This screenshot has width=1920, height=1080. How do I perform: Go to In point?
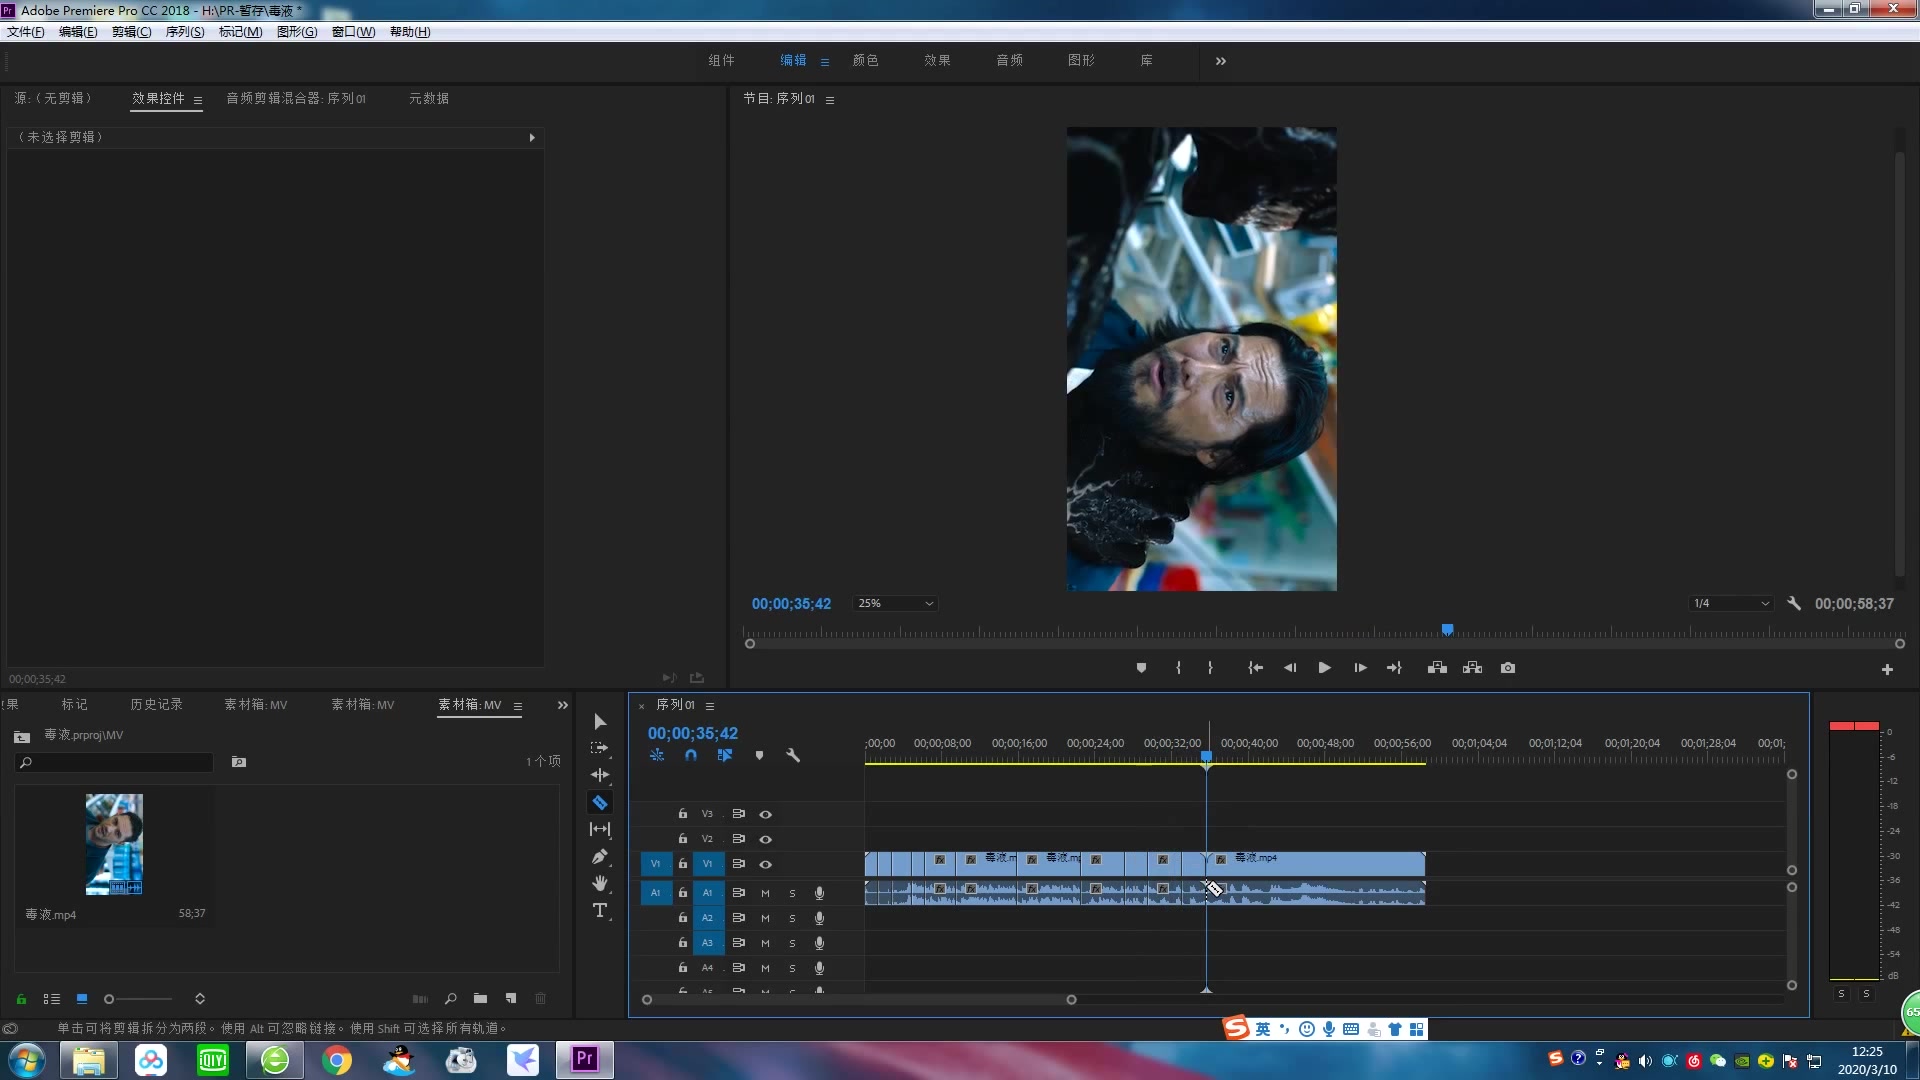1255,668
